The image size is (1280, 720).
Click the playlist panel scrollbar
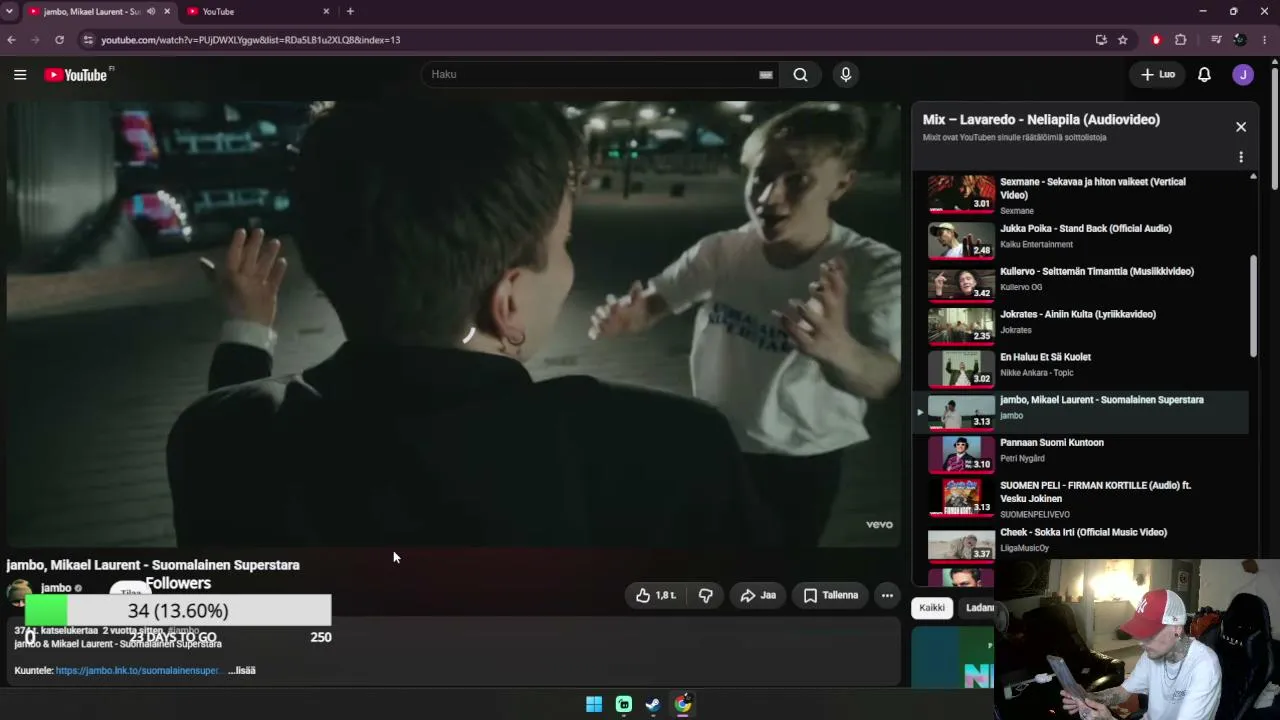tap(1253, 305)
